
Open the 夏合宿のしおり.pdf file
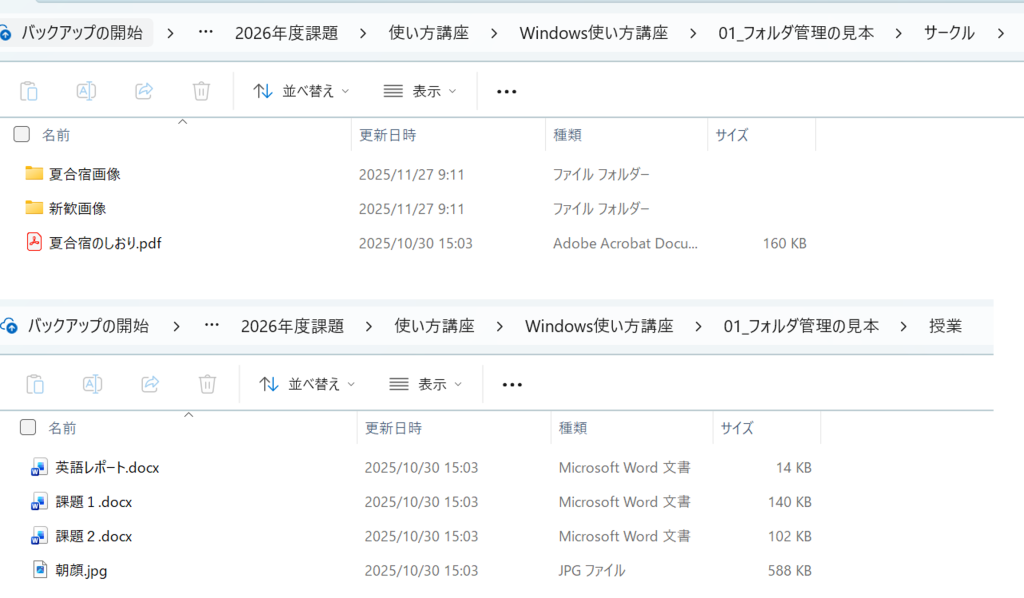click(x=104, y=243)
